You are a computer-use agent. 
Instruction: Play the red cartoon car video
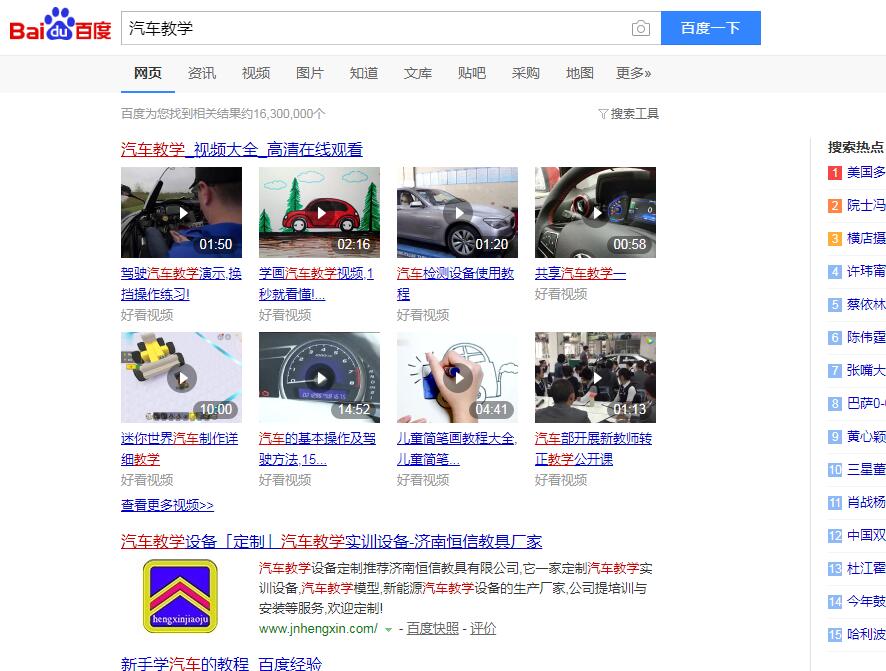pyautogui.click(x=319, y=212)
